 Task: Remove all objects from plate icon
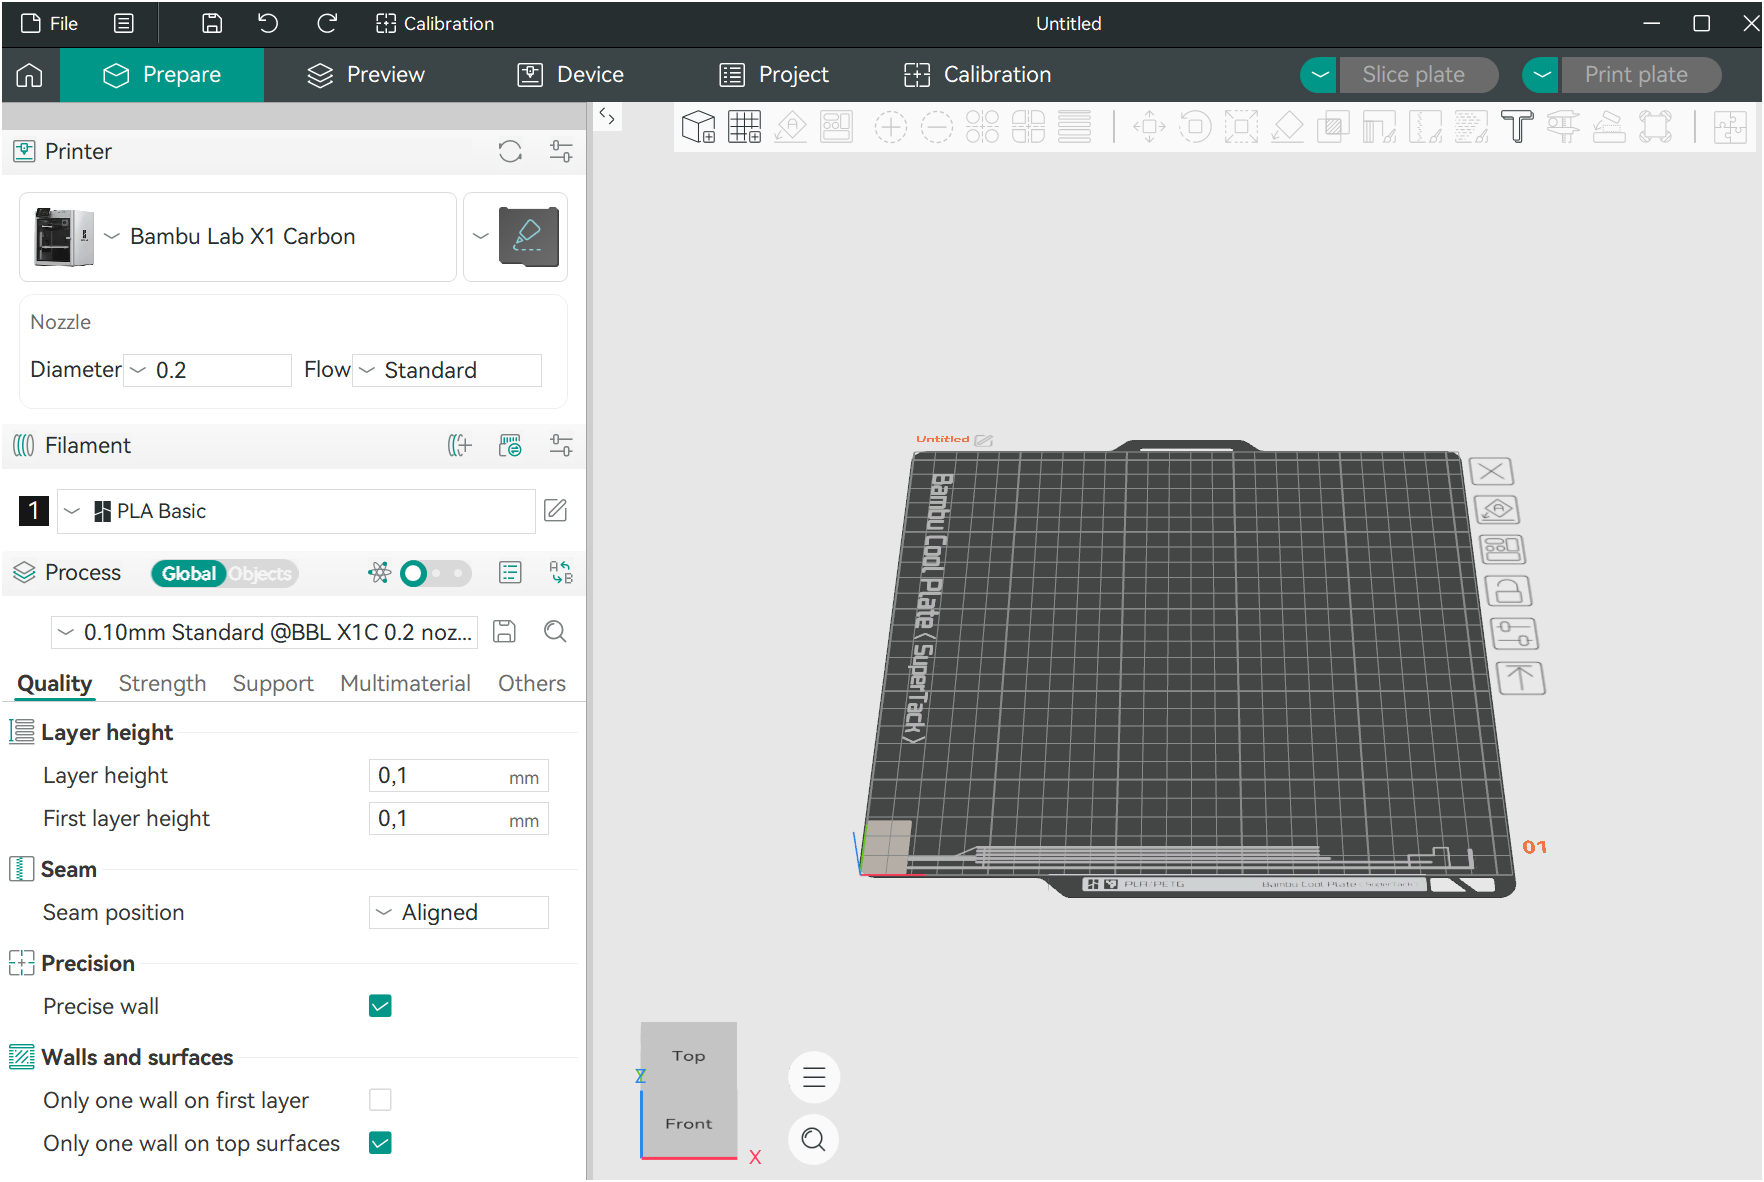point(1492,471)
